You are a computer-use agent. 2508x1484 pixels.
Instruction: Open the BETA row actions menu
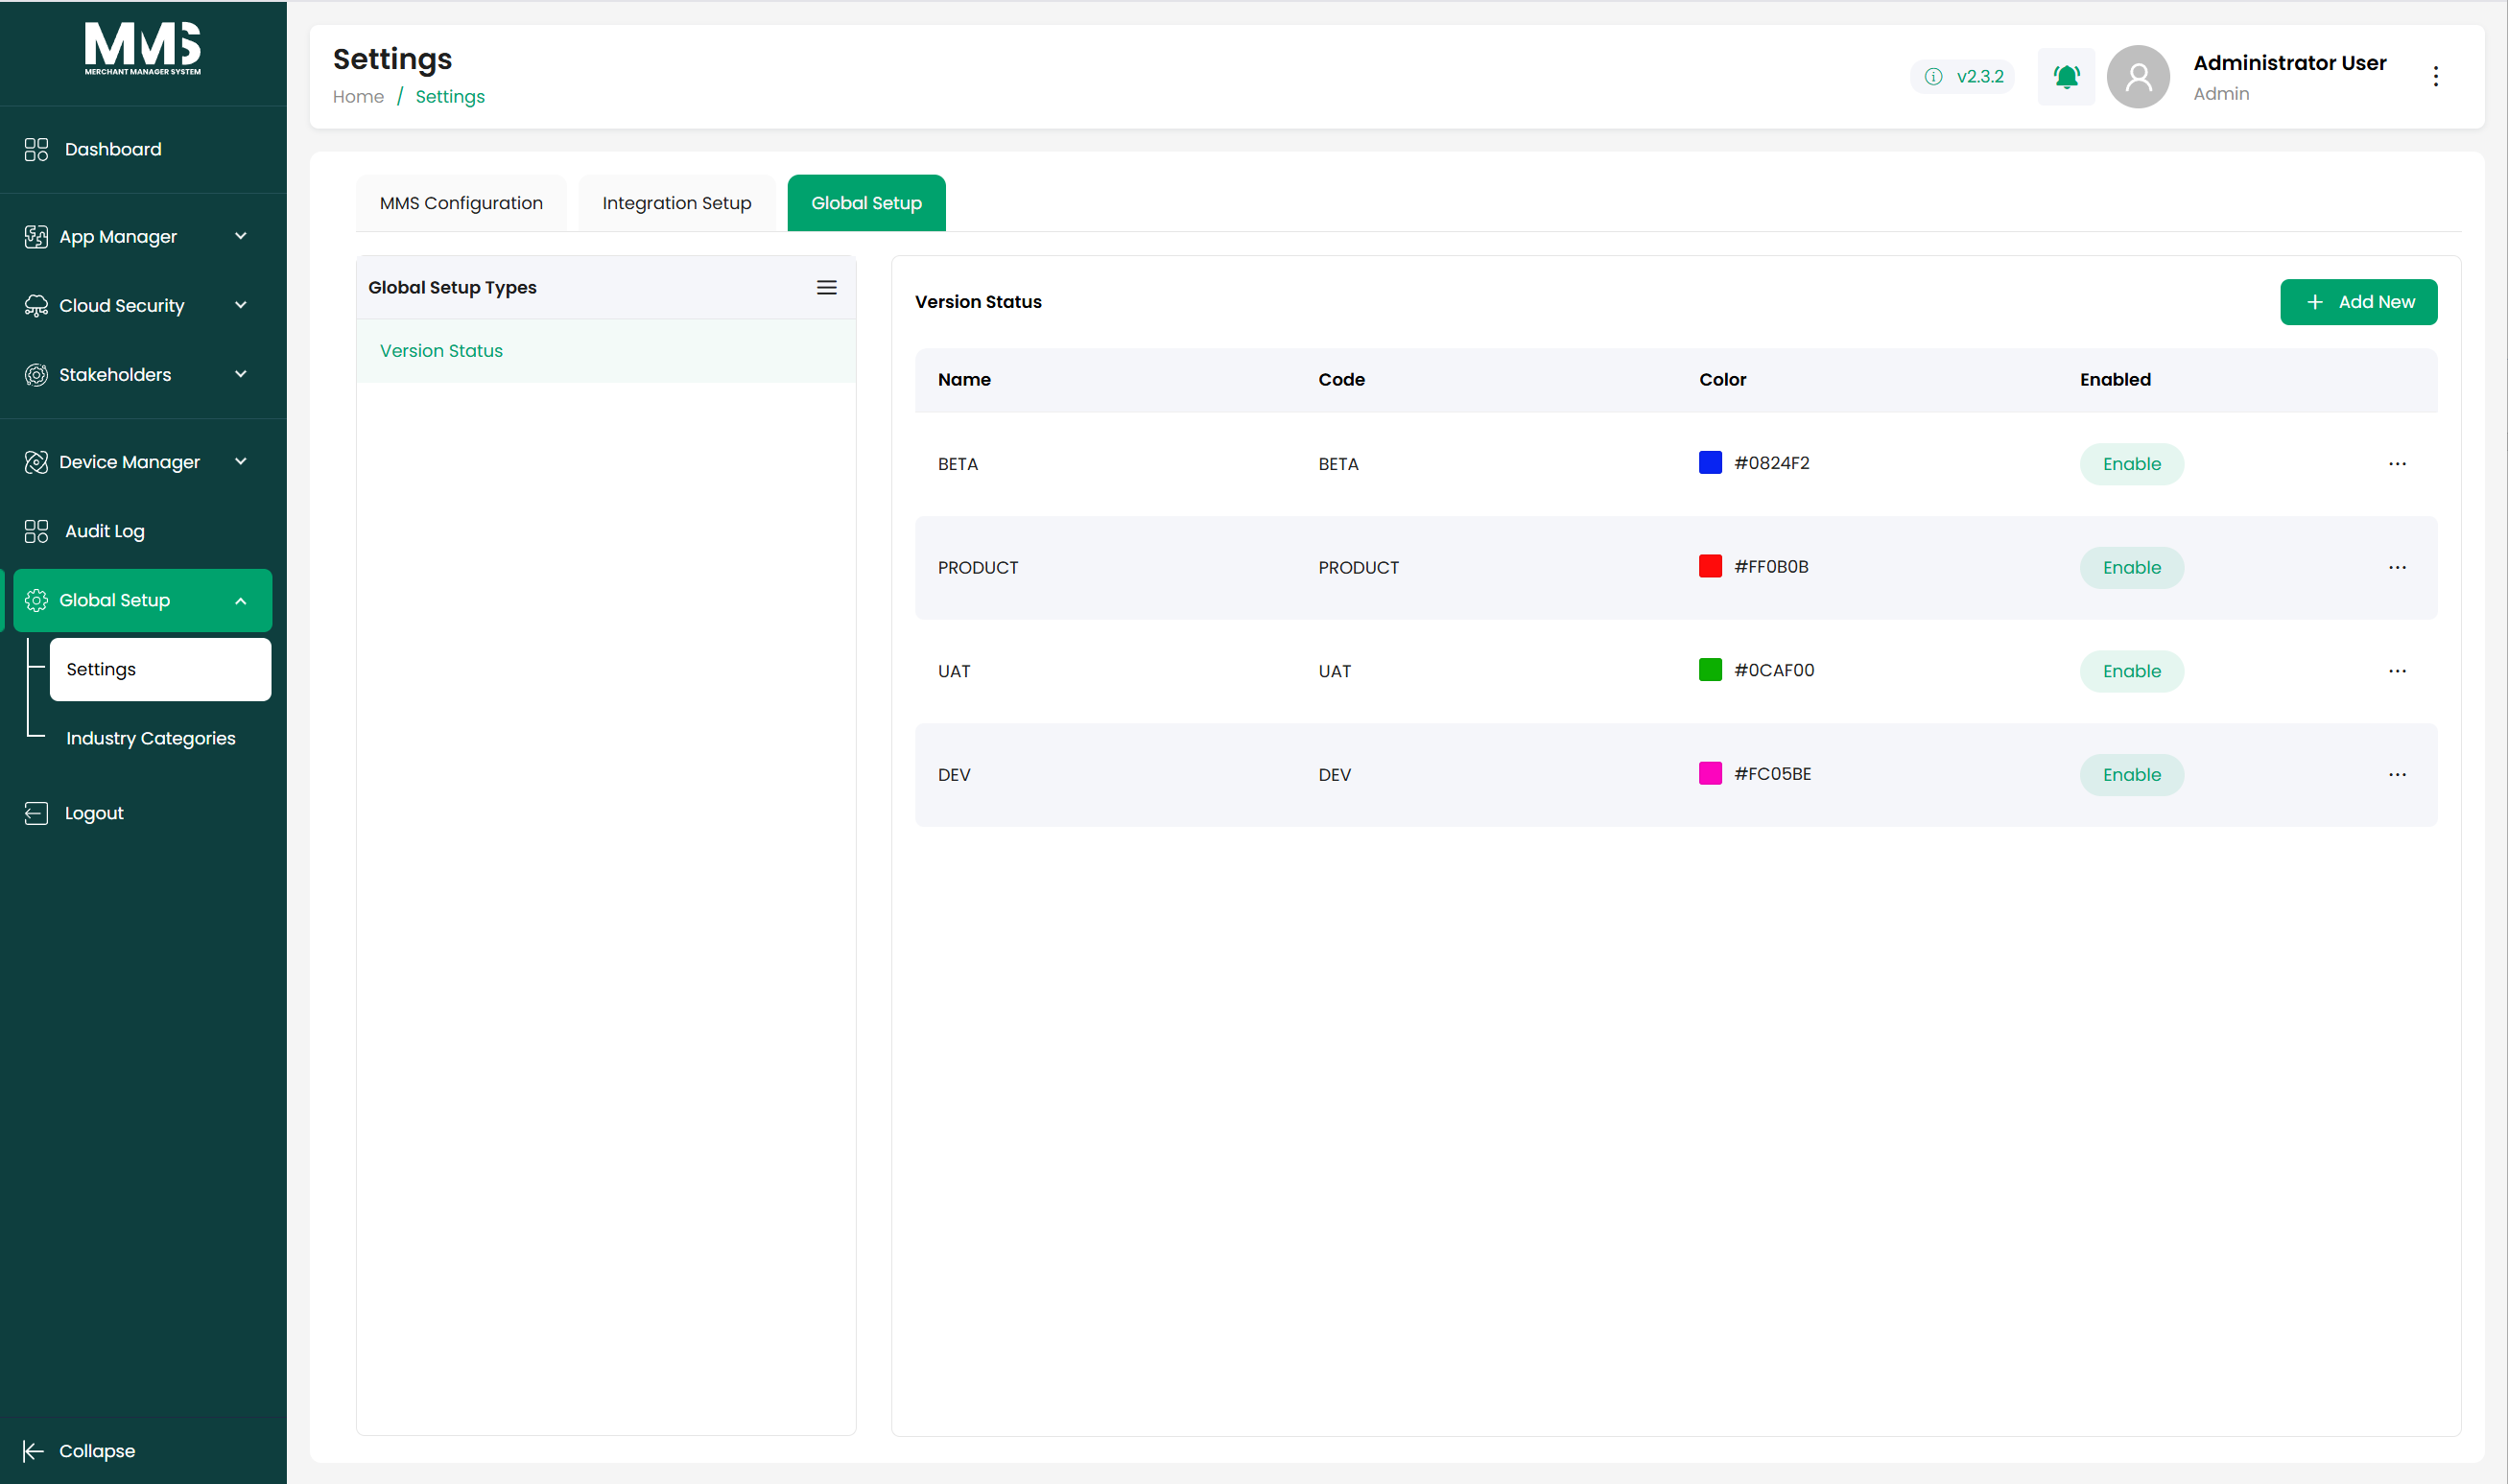[2397, 464]
